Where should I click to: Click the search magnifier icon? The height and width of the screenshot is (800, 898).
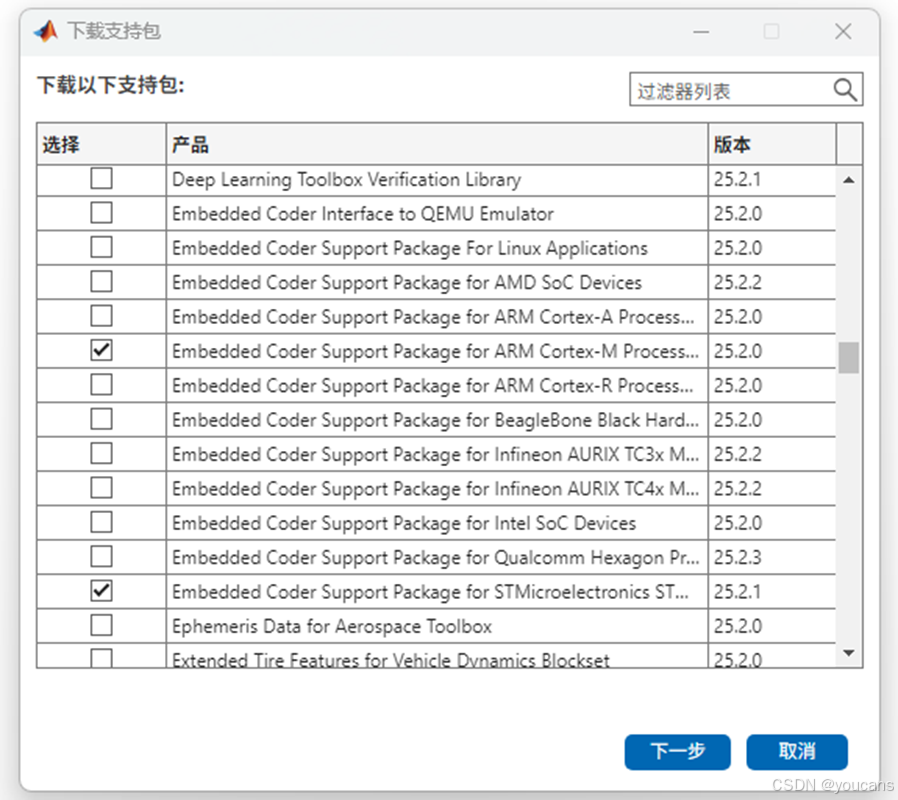(845, 90)
